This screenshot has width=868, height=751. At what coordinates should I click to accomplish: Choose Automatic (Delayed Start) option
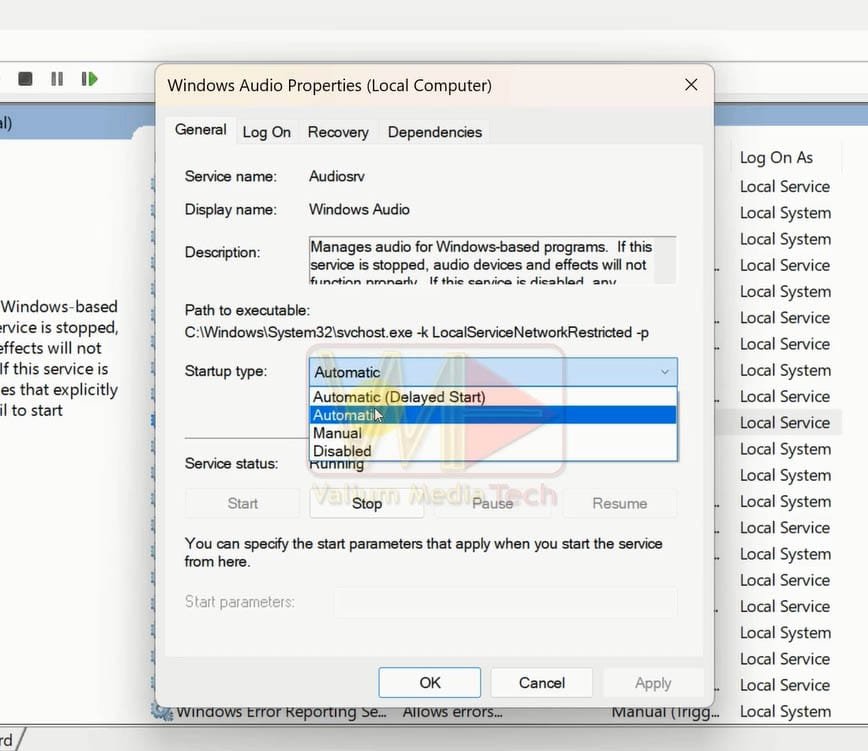(x=493, y=397)
